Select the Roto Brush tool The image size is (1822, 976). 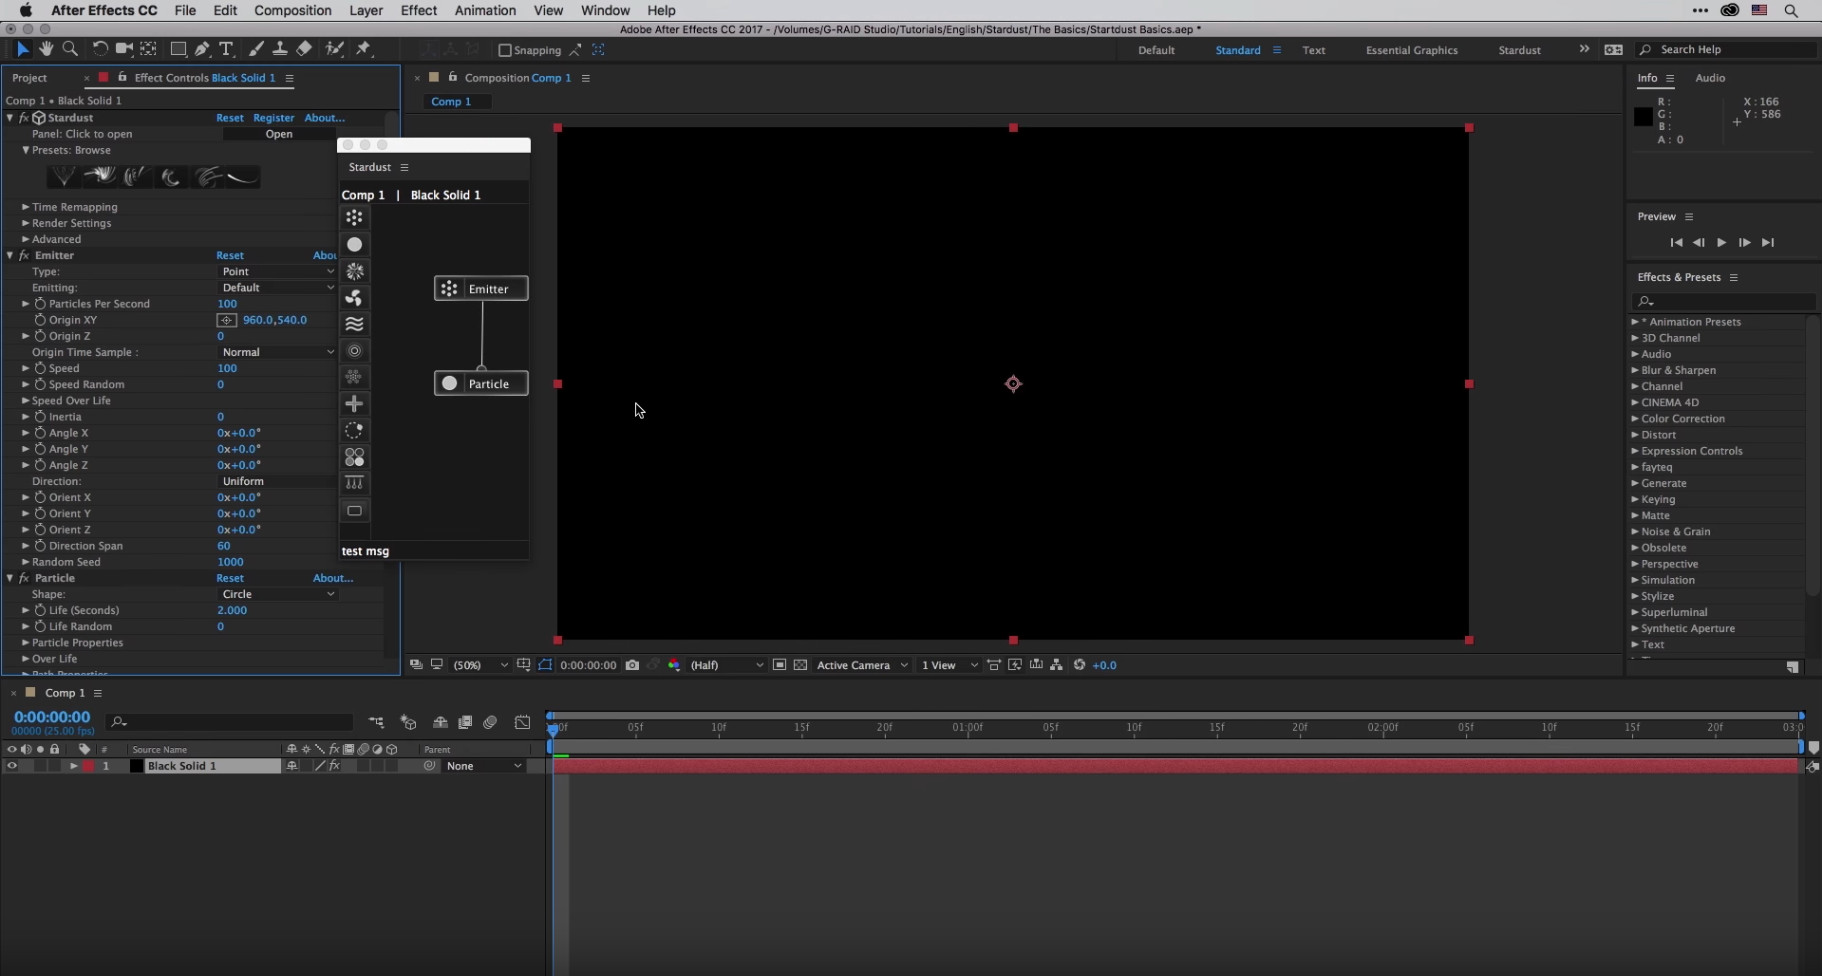[334, 49]
